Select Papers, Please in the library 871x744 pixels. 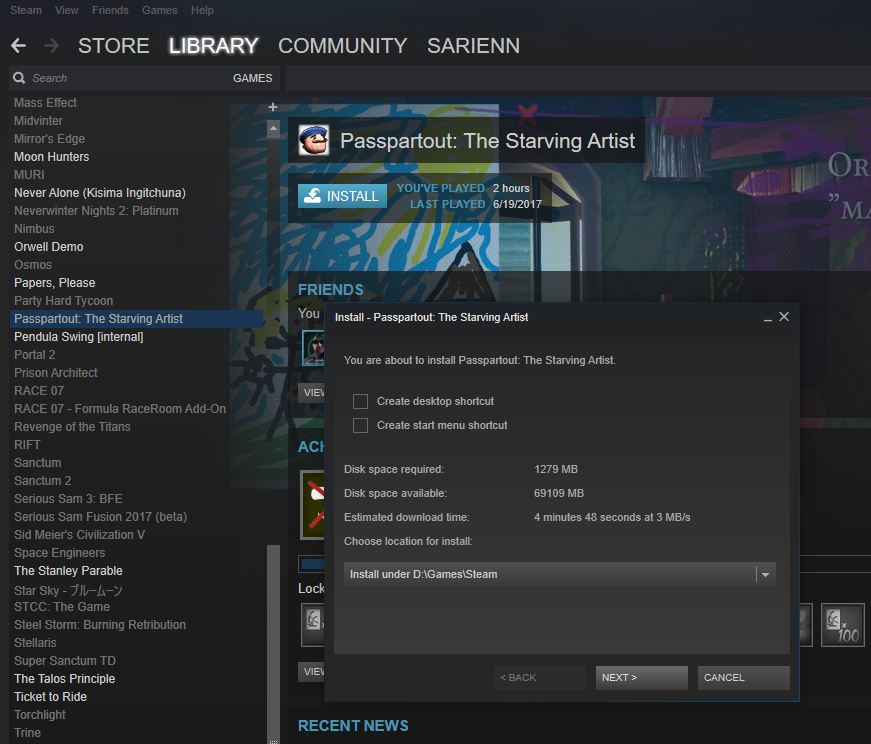pyautogui.click(x=54, y=283)
